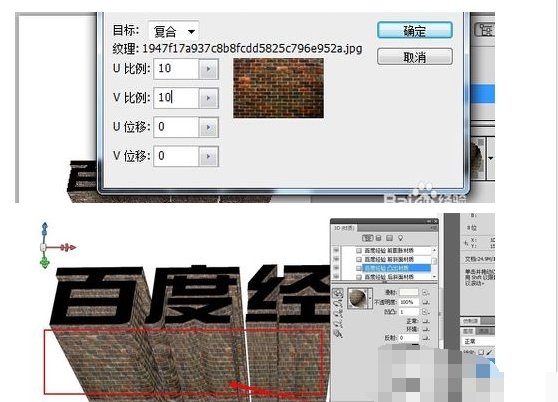This screenshot has height=402, width=558.
Task: Click 3D material list scrollbar down arrow
Action: [x=434, y=276]
